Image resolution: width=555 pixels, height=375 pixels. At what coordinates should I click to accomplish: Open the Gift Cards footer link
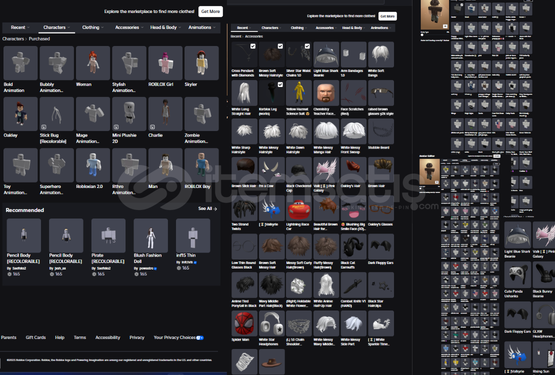click(36, 337)
